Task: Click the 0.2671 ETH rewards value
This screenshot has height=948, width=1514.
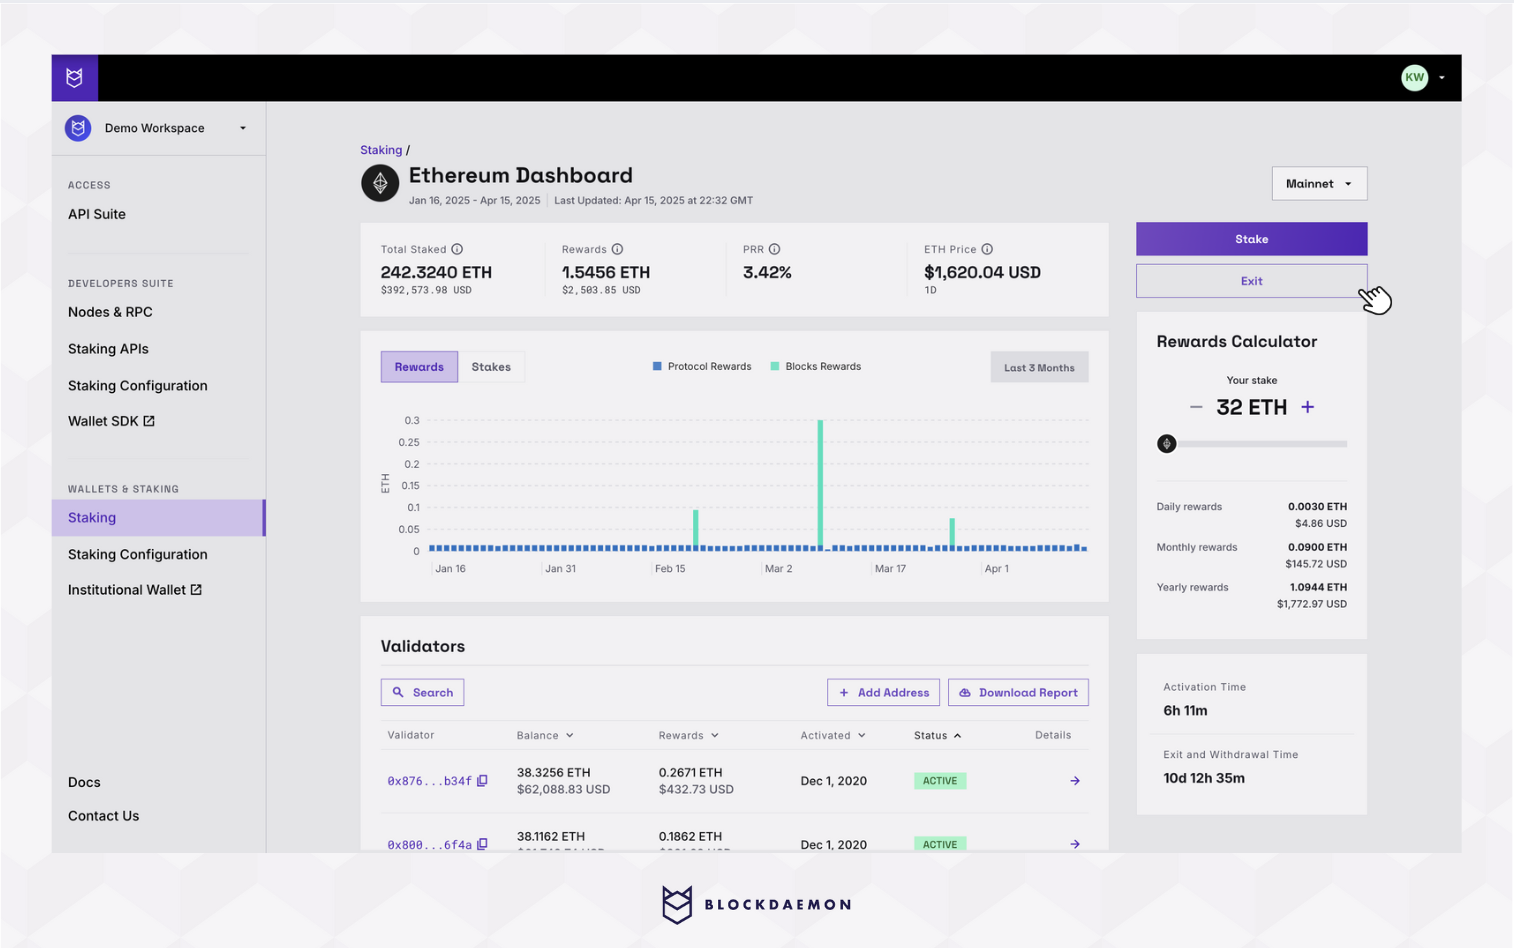Action: coord(690,773)
